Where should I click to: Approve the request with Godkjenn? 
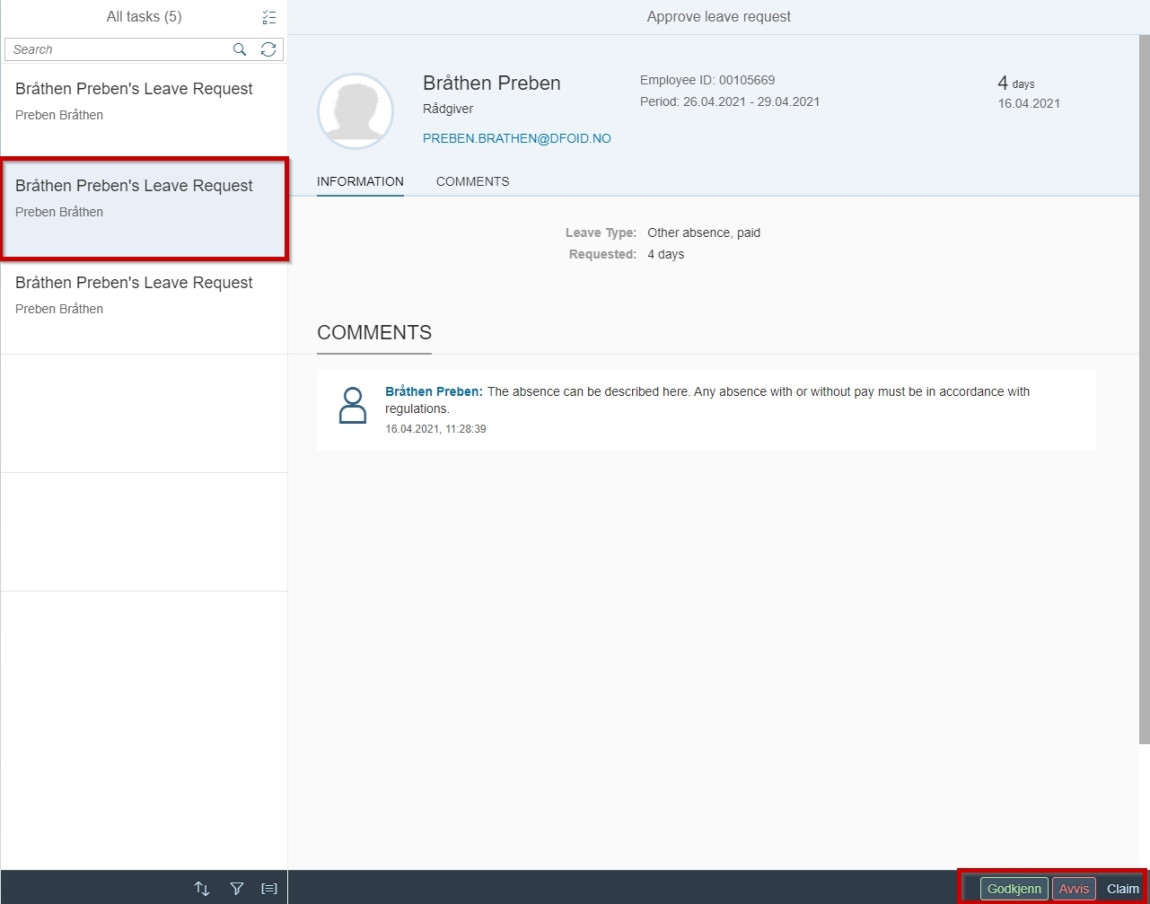pos(1014,889)
